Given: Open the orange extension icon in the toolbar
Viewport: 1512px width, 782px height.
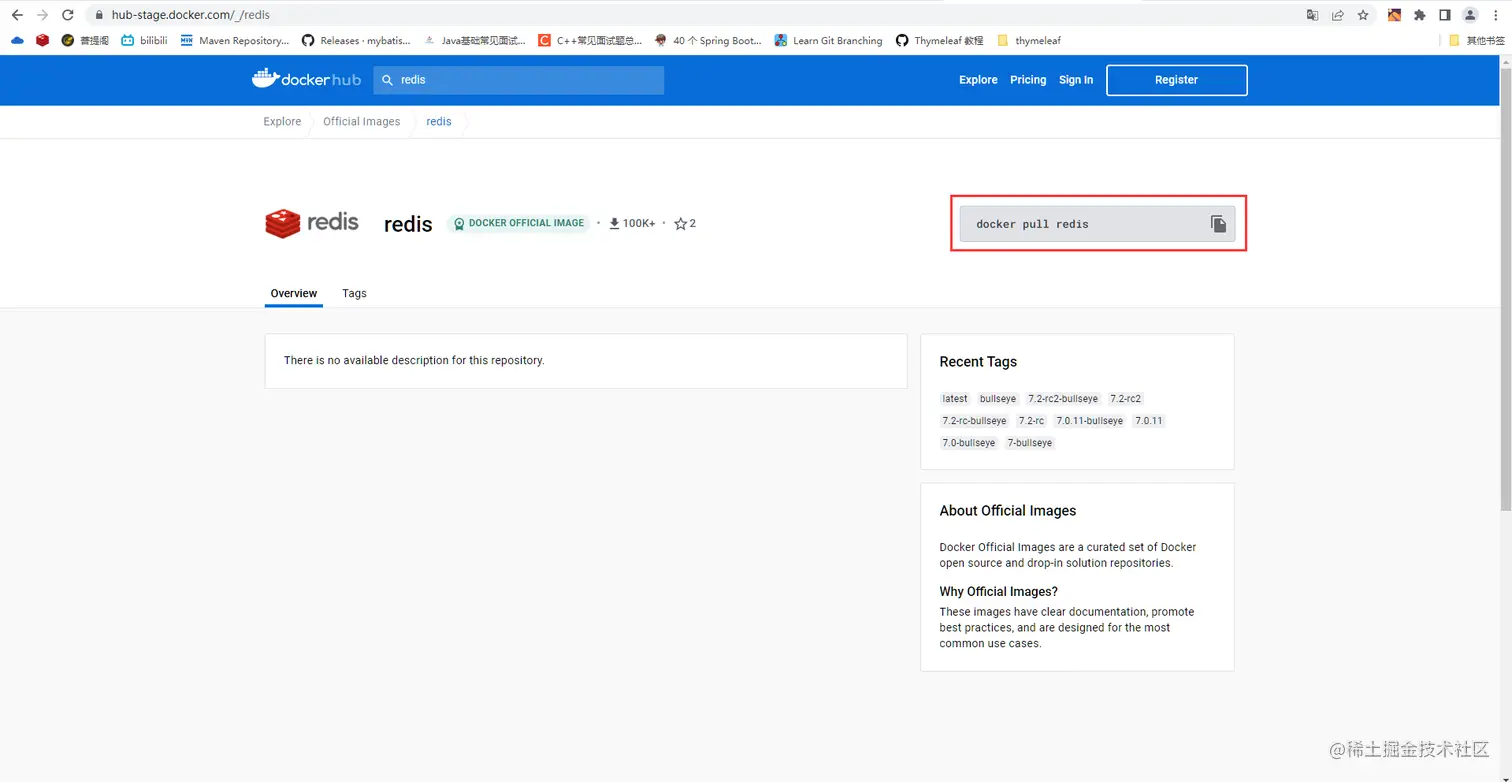Looking at the screenshot, I should click(x=1394, y=15).
